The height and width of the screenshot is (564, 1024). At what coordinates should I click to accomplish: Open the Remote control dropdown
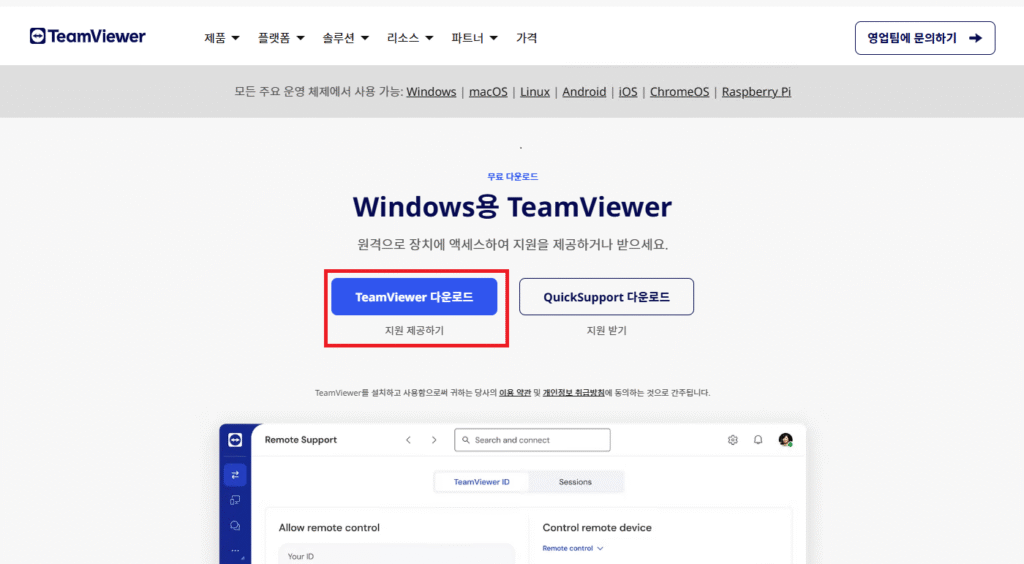pyautogui.click(x=572, y=548)
